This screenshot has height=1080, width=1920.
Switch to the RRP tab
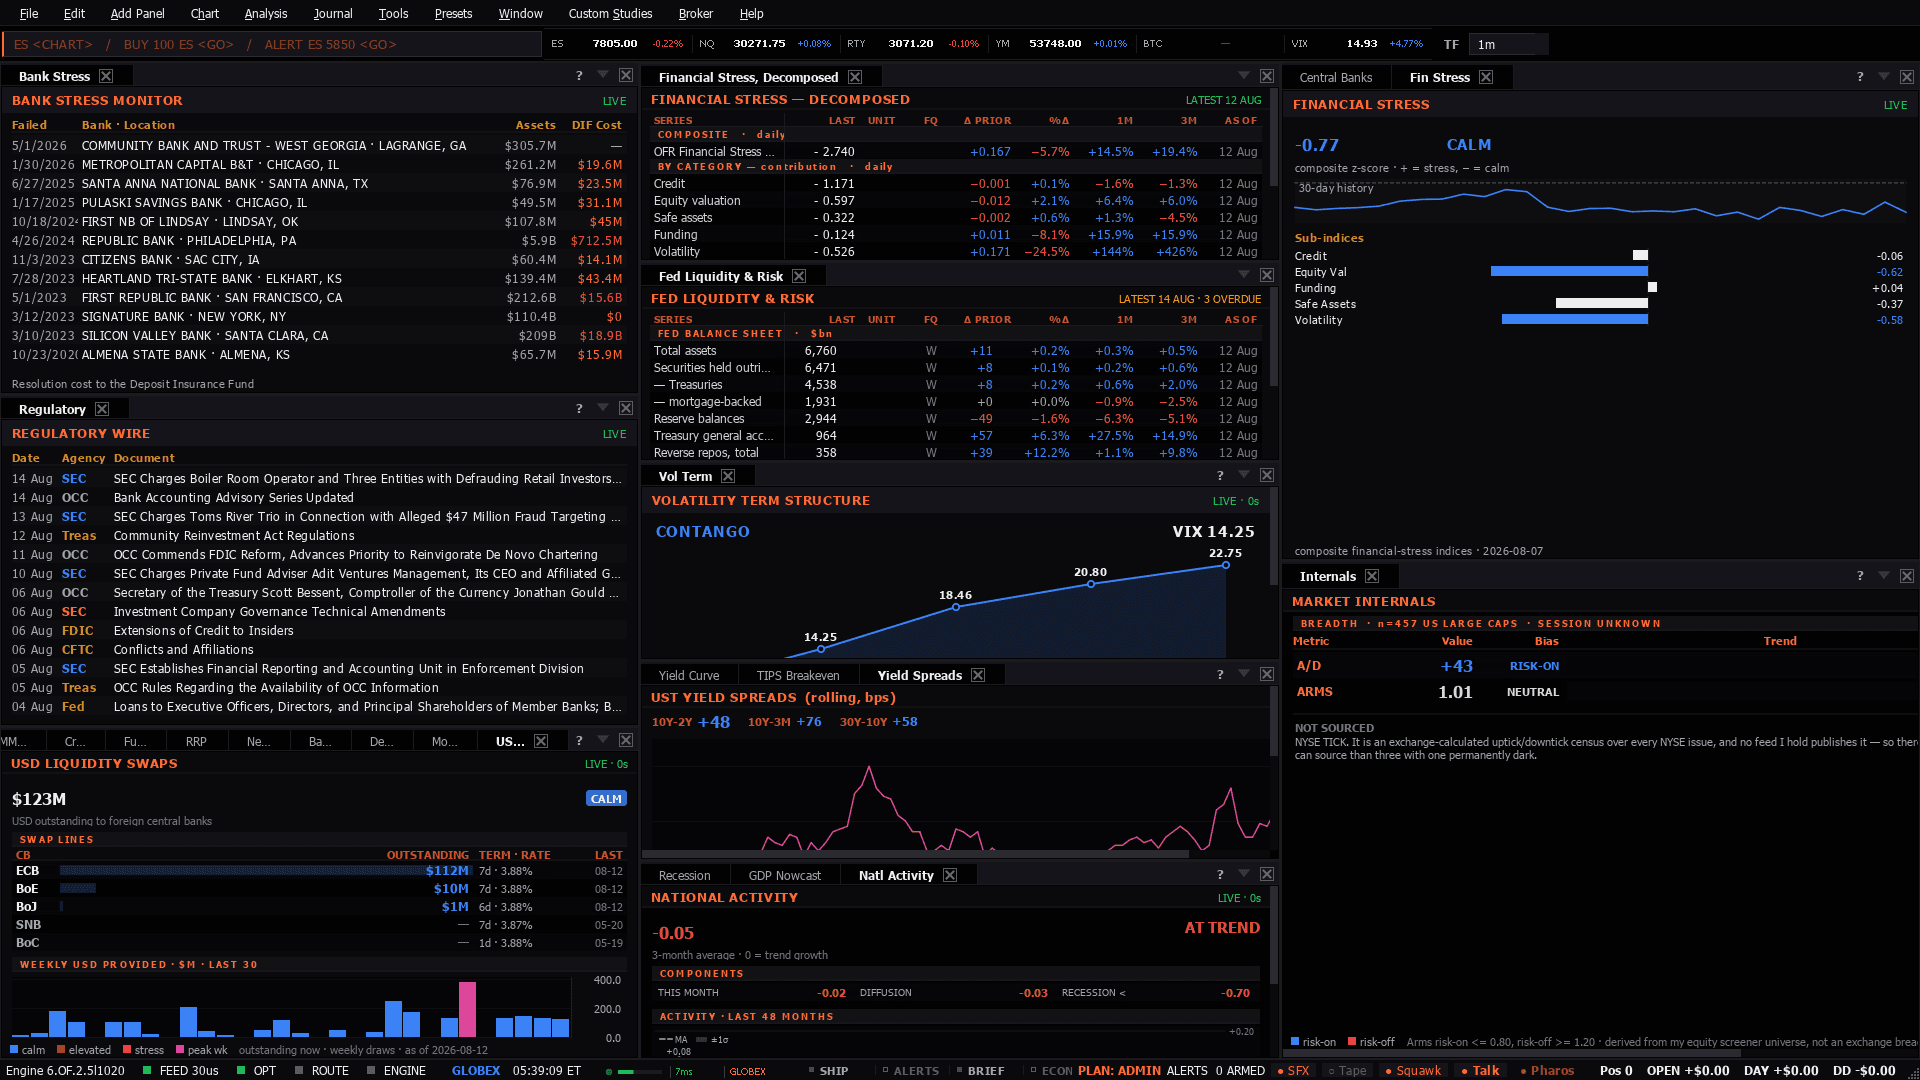196,741
